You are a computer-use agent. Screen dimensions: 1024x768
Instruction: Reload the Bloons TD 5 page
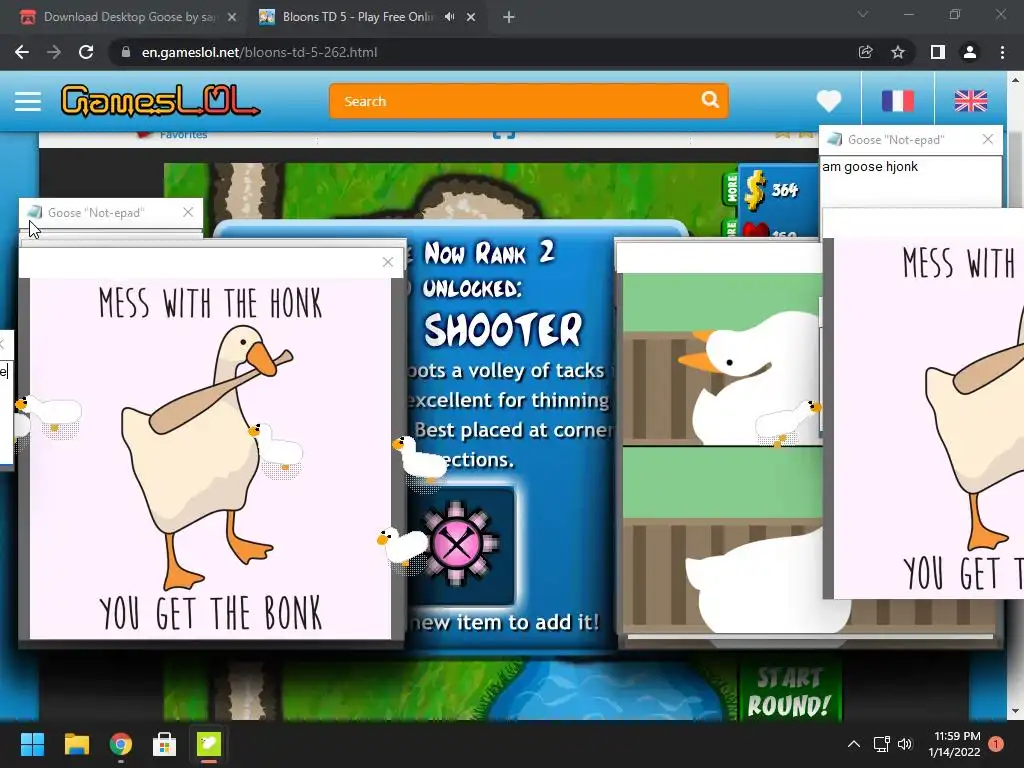pyautogui.click(x=86, y=52)
